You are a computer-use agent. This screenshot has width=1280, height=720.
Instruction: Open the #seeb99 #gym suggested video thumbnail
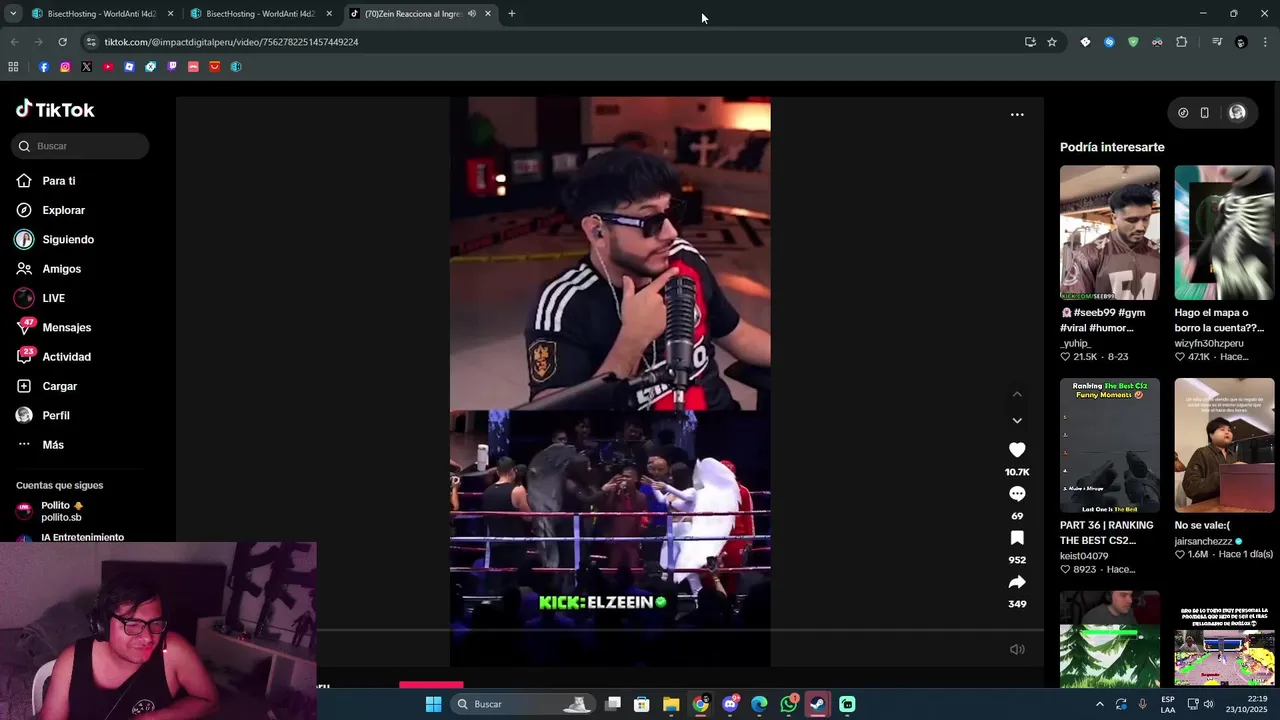[x=1110, y=233]
